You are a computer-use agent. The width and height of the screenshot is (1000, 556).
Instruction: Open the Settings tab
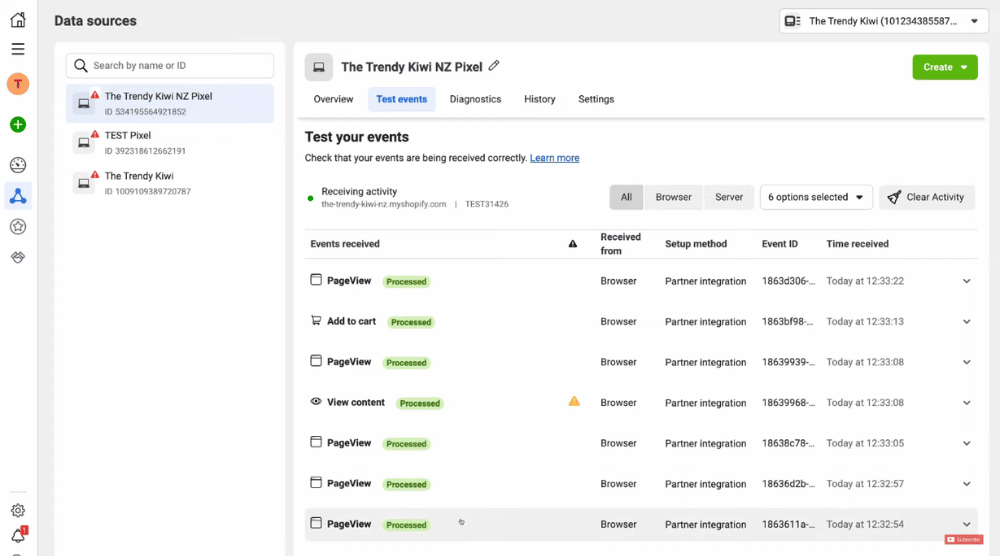[596, 99]
